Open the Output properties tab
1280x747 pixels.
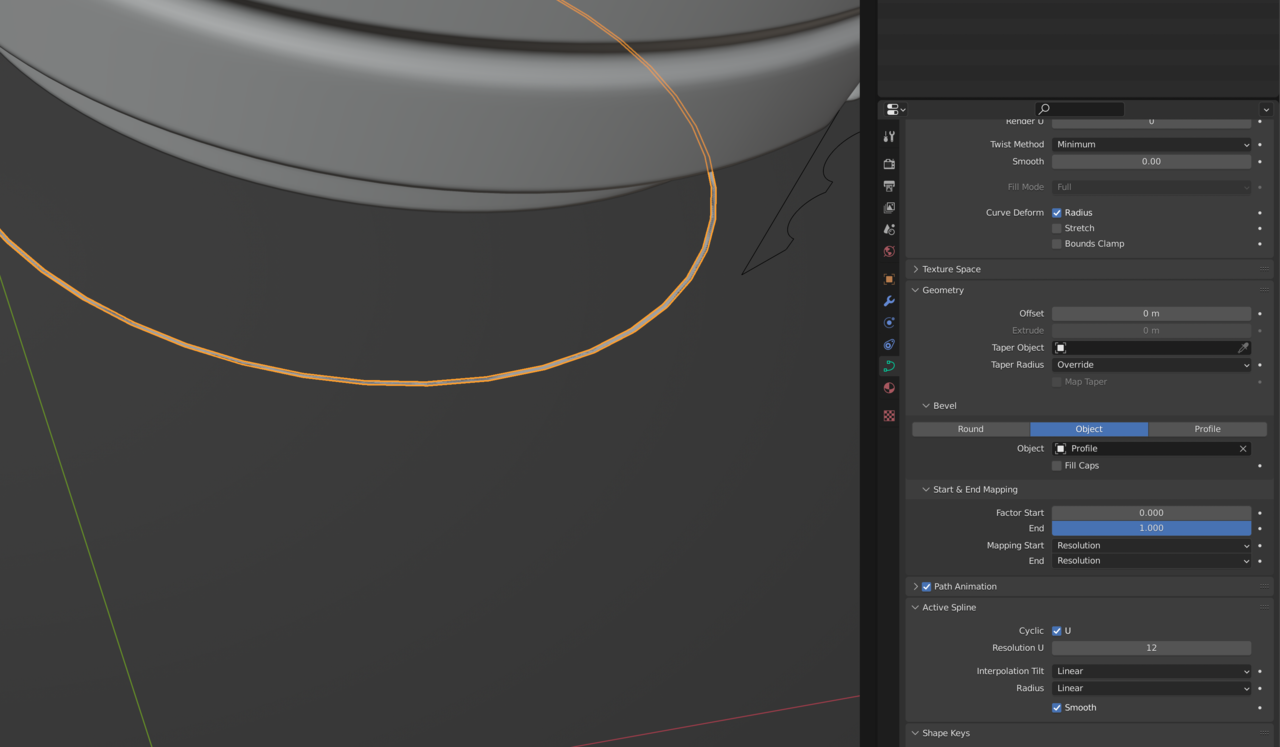(x=889, y=186)
